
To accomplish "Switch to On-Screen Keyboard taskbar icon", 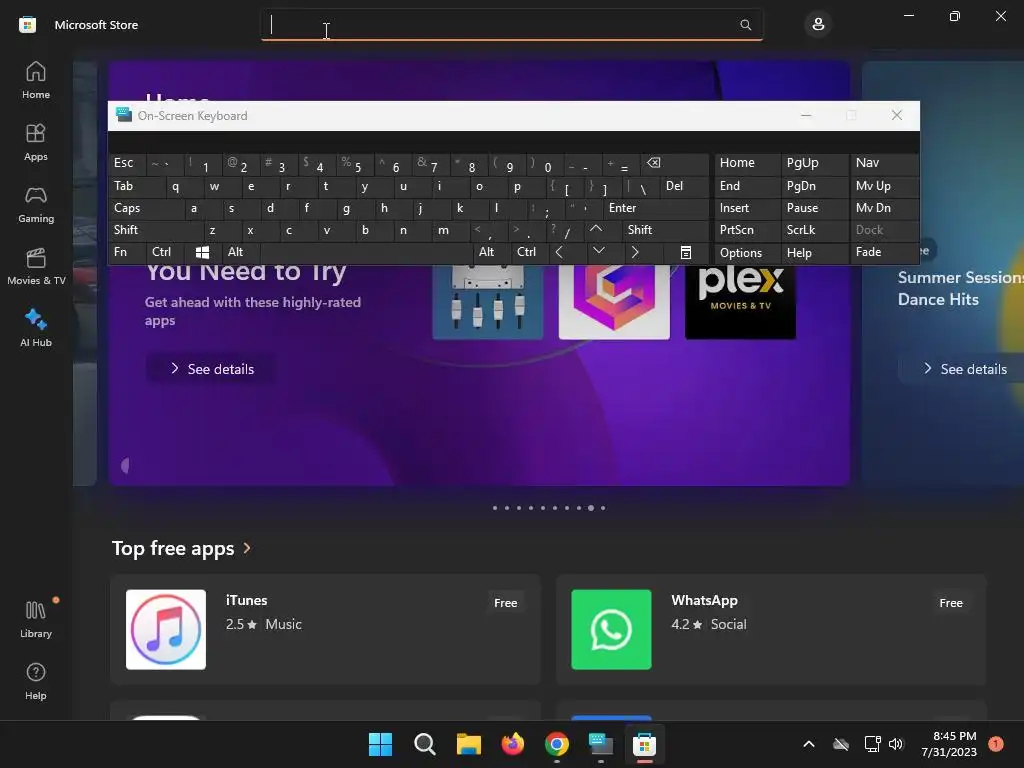I will pos(601,744).
